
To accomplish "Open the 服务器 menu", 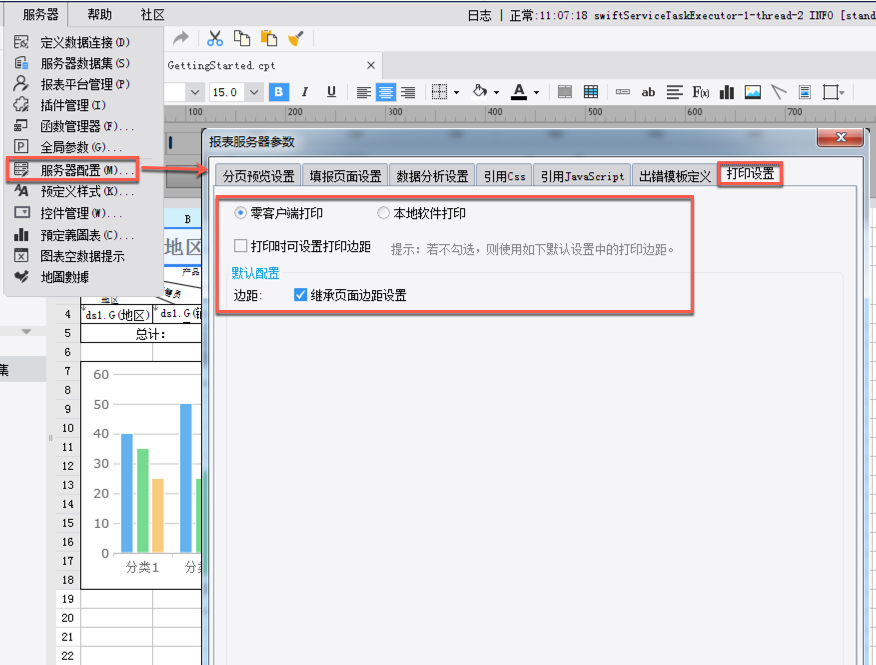I will click(40, 15).
